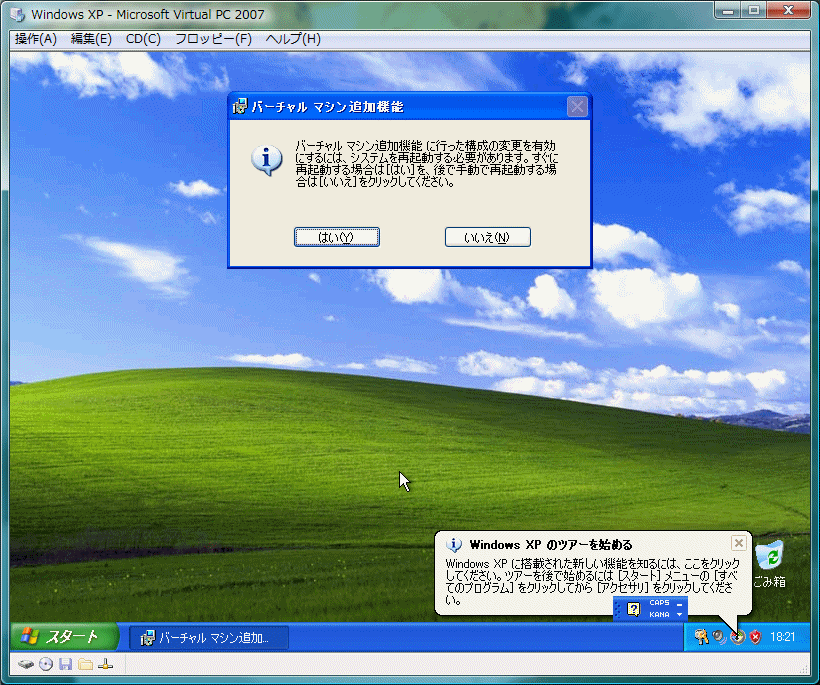Select バーチャル マシン追加 taskbar button

209,638
